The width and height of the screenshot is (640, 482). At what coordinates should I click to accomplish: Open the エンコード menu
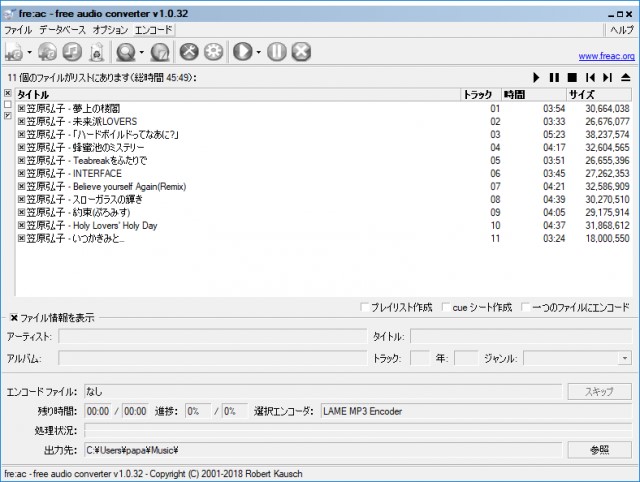click(154, 30)
